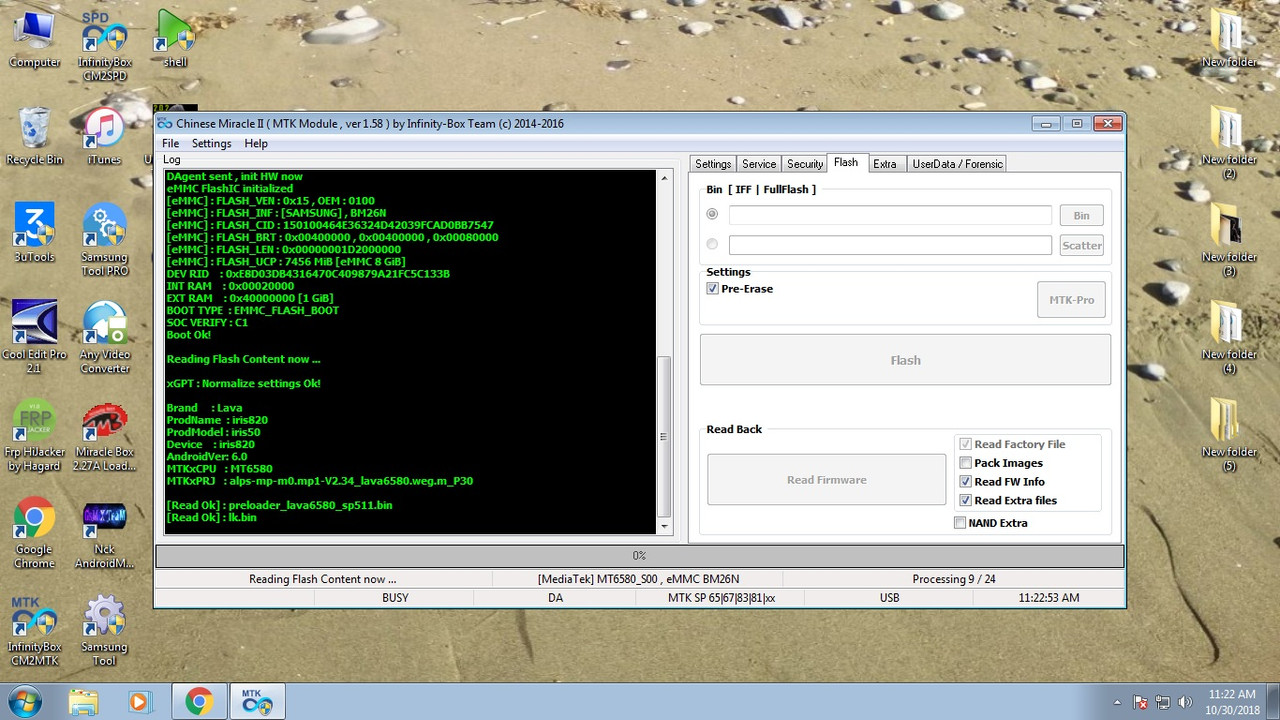Viewport: 1280px width, 720px height.
Task: Click the Bin file path field
Action: tap(890, 215)
